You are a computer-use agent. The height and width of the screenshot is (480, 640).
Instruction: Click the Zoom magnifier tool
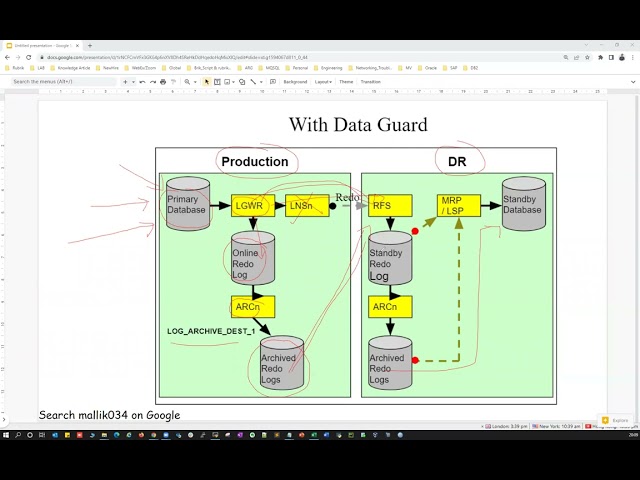point(187,82)
